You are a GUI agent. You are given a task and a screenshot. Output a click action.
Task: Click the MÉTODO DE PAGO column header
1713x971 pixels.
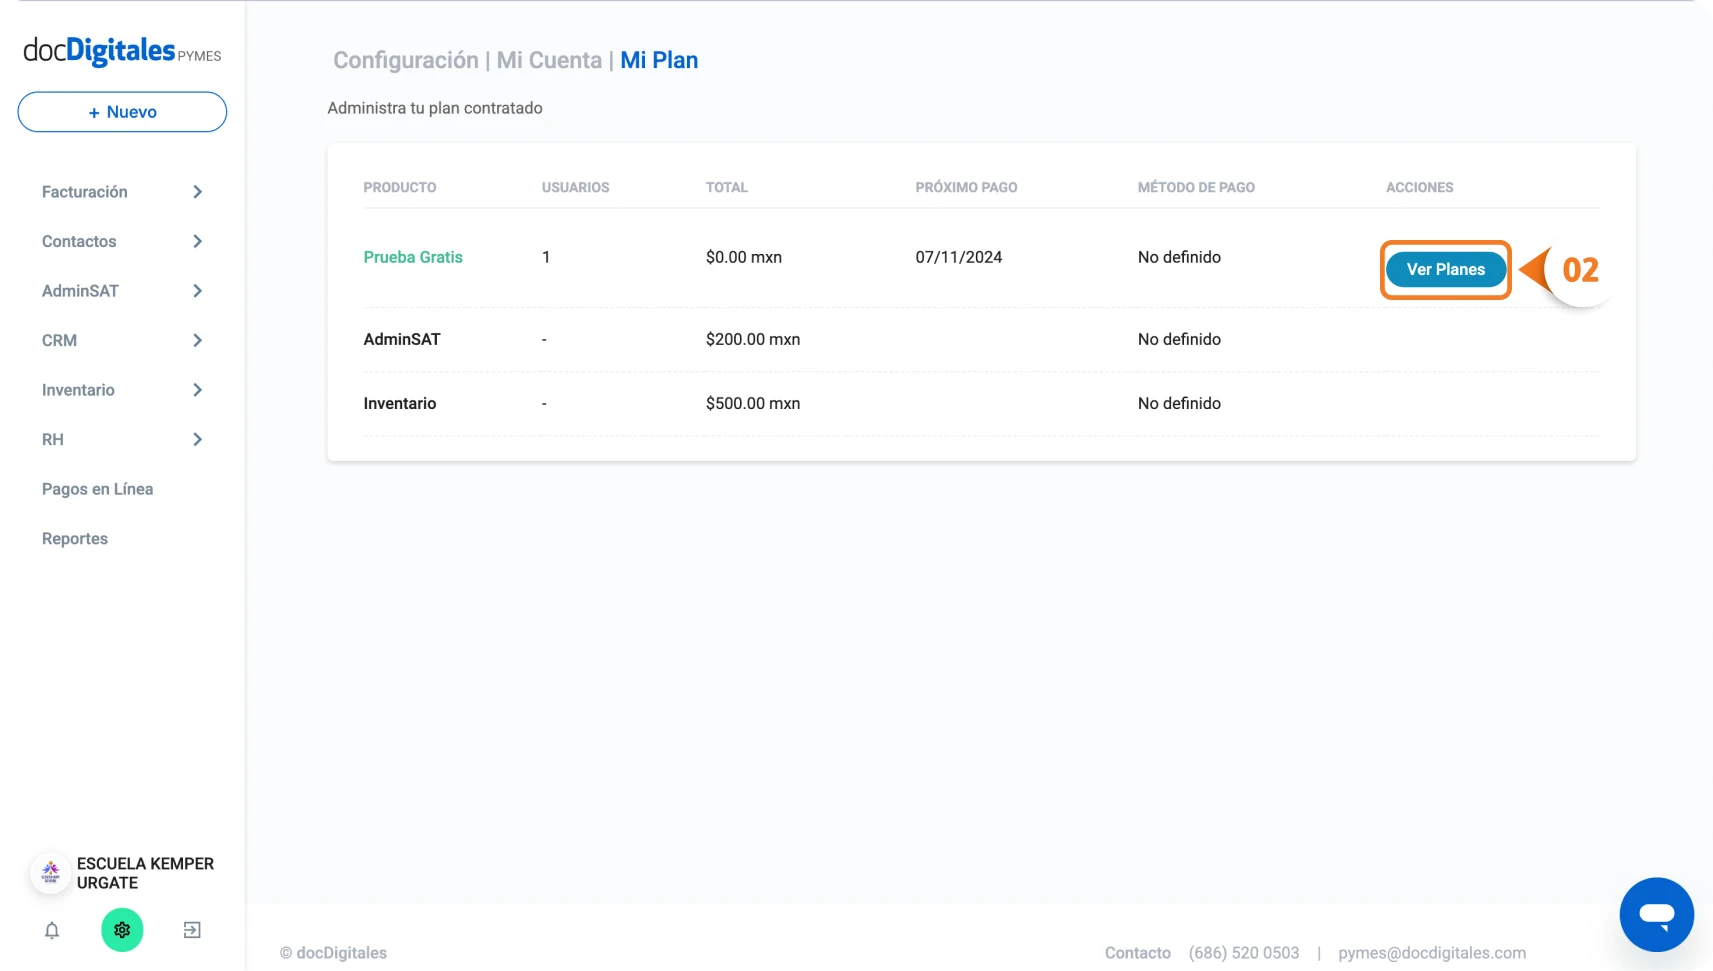pyautogui.click(x=1196, y=187)
